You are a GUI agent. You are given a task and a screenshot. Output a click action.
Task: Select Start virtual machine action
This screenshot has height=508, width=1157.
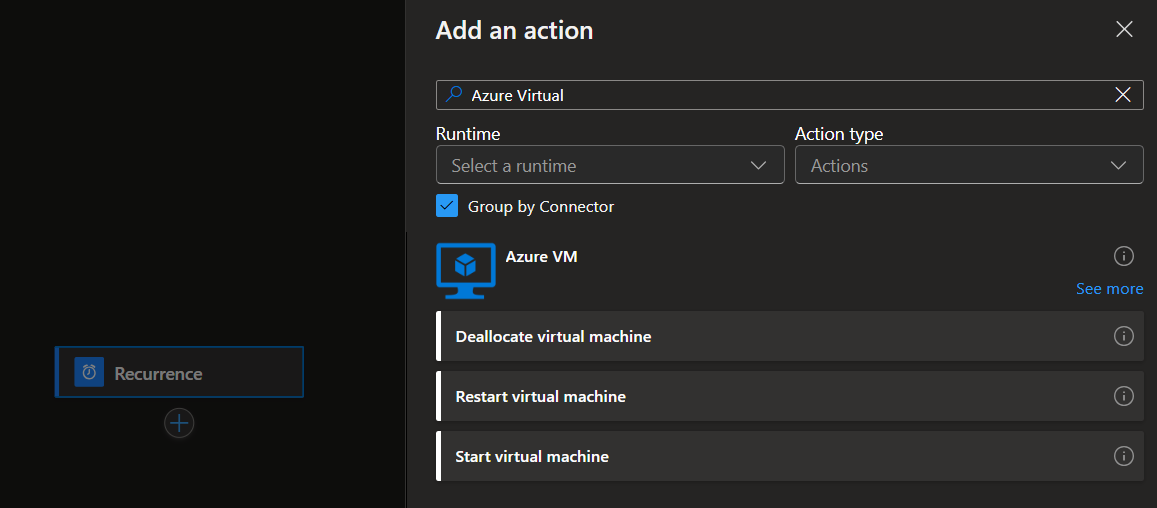[x=790, y=456]
